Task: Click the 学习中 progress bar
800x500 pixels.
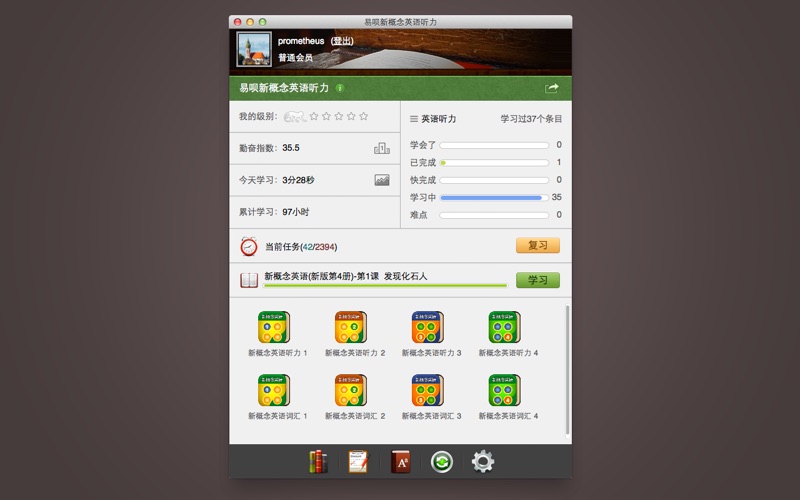Action: point(492,197)
